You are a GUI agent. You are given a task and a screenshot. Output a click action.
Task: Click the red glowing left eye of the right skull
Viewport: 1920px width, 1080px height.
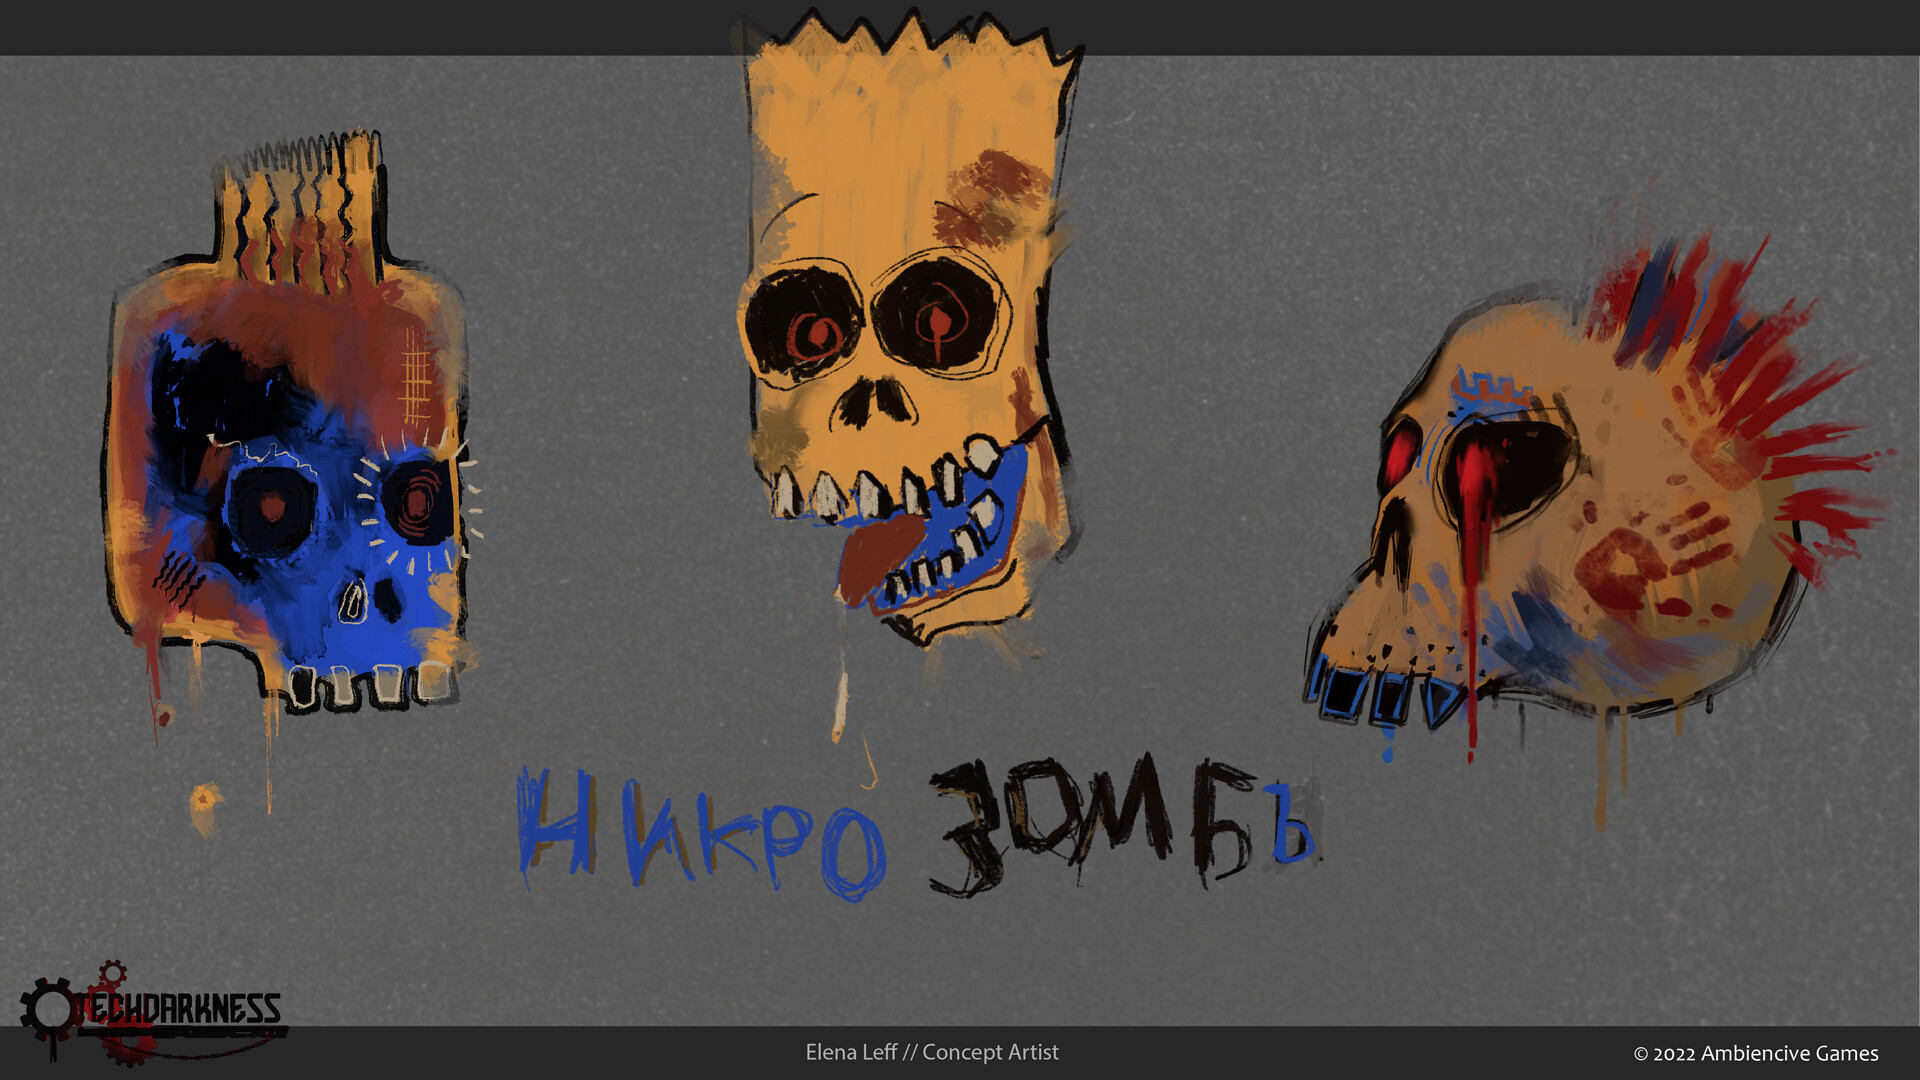[x=1400, y=455]
